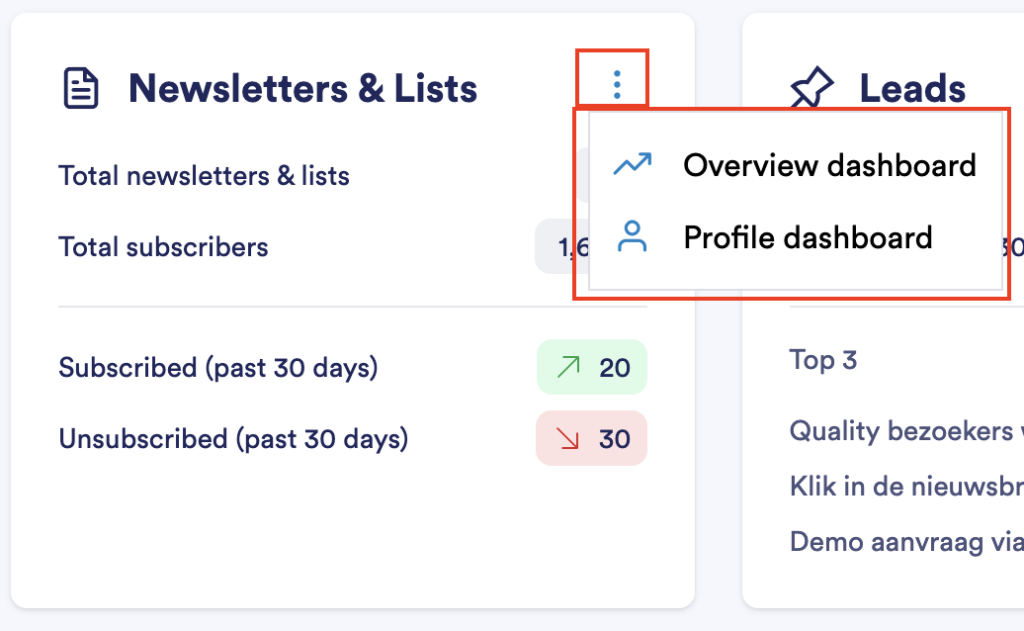Click the Subscribed (past 30 days) label
This screenshot has width=1024, height=631.
(218, 368)
